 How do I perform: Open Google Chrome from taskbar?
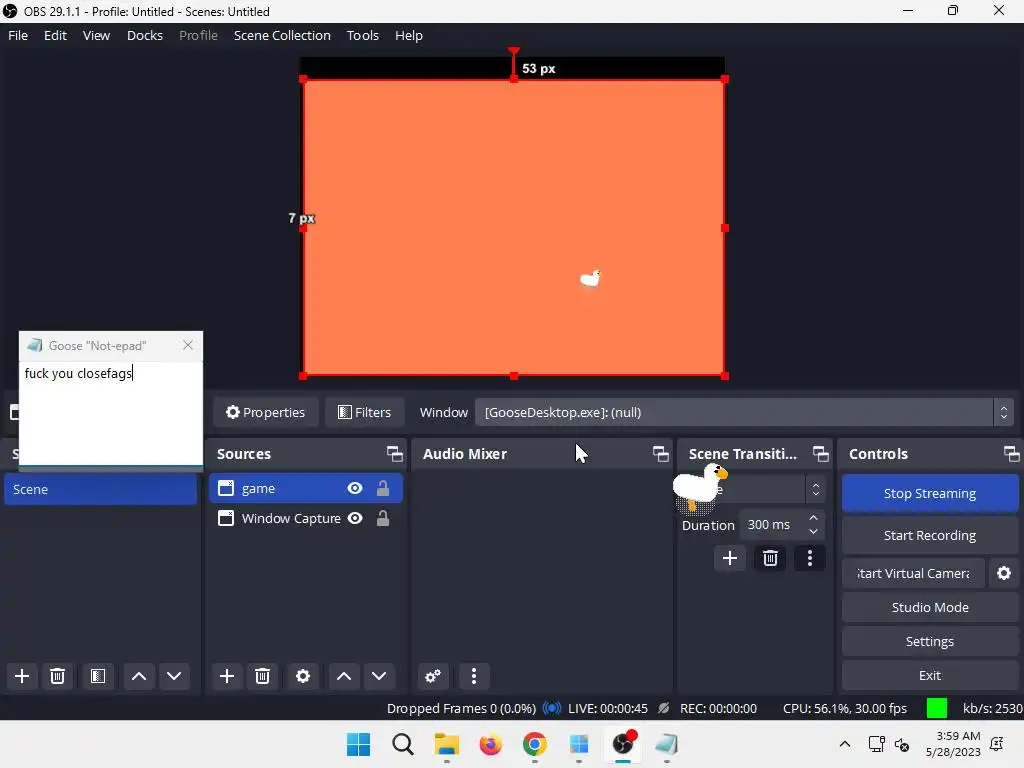tap(535, 744)
